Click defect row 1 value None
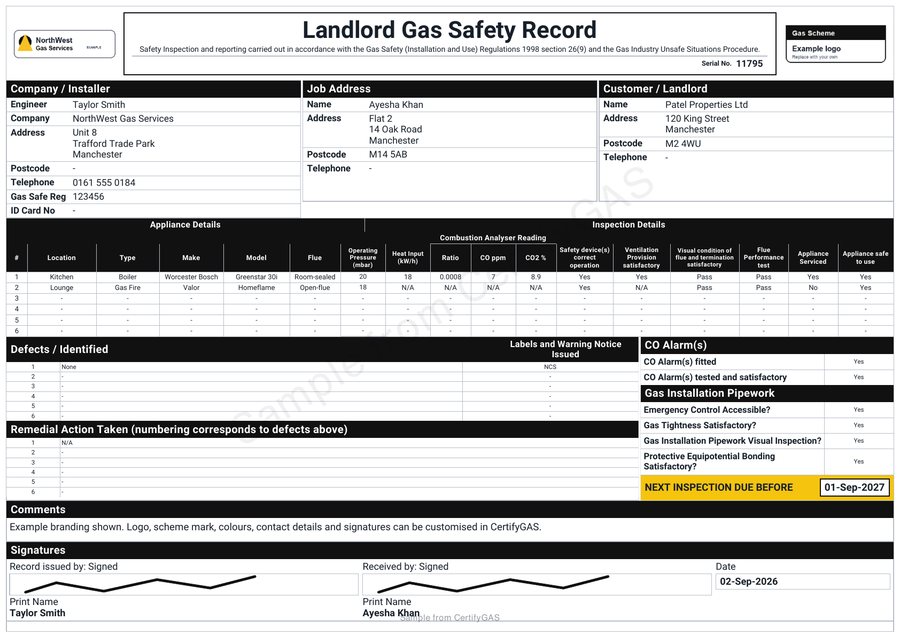Screen dimensions: 900x636 pyautogui.click(x=69, y=367)
